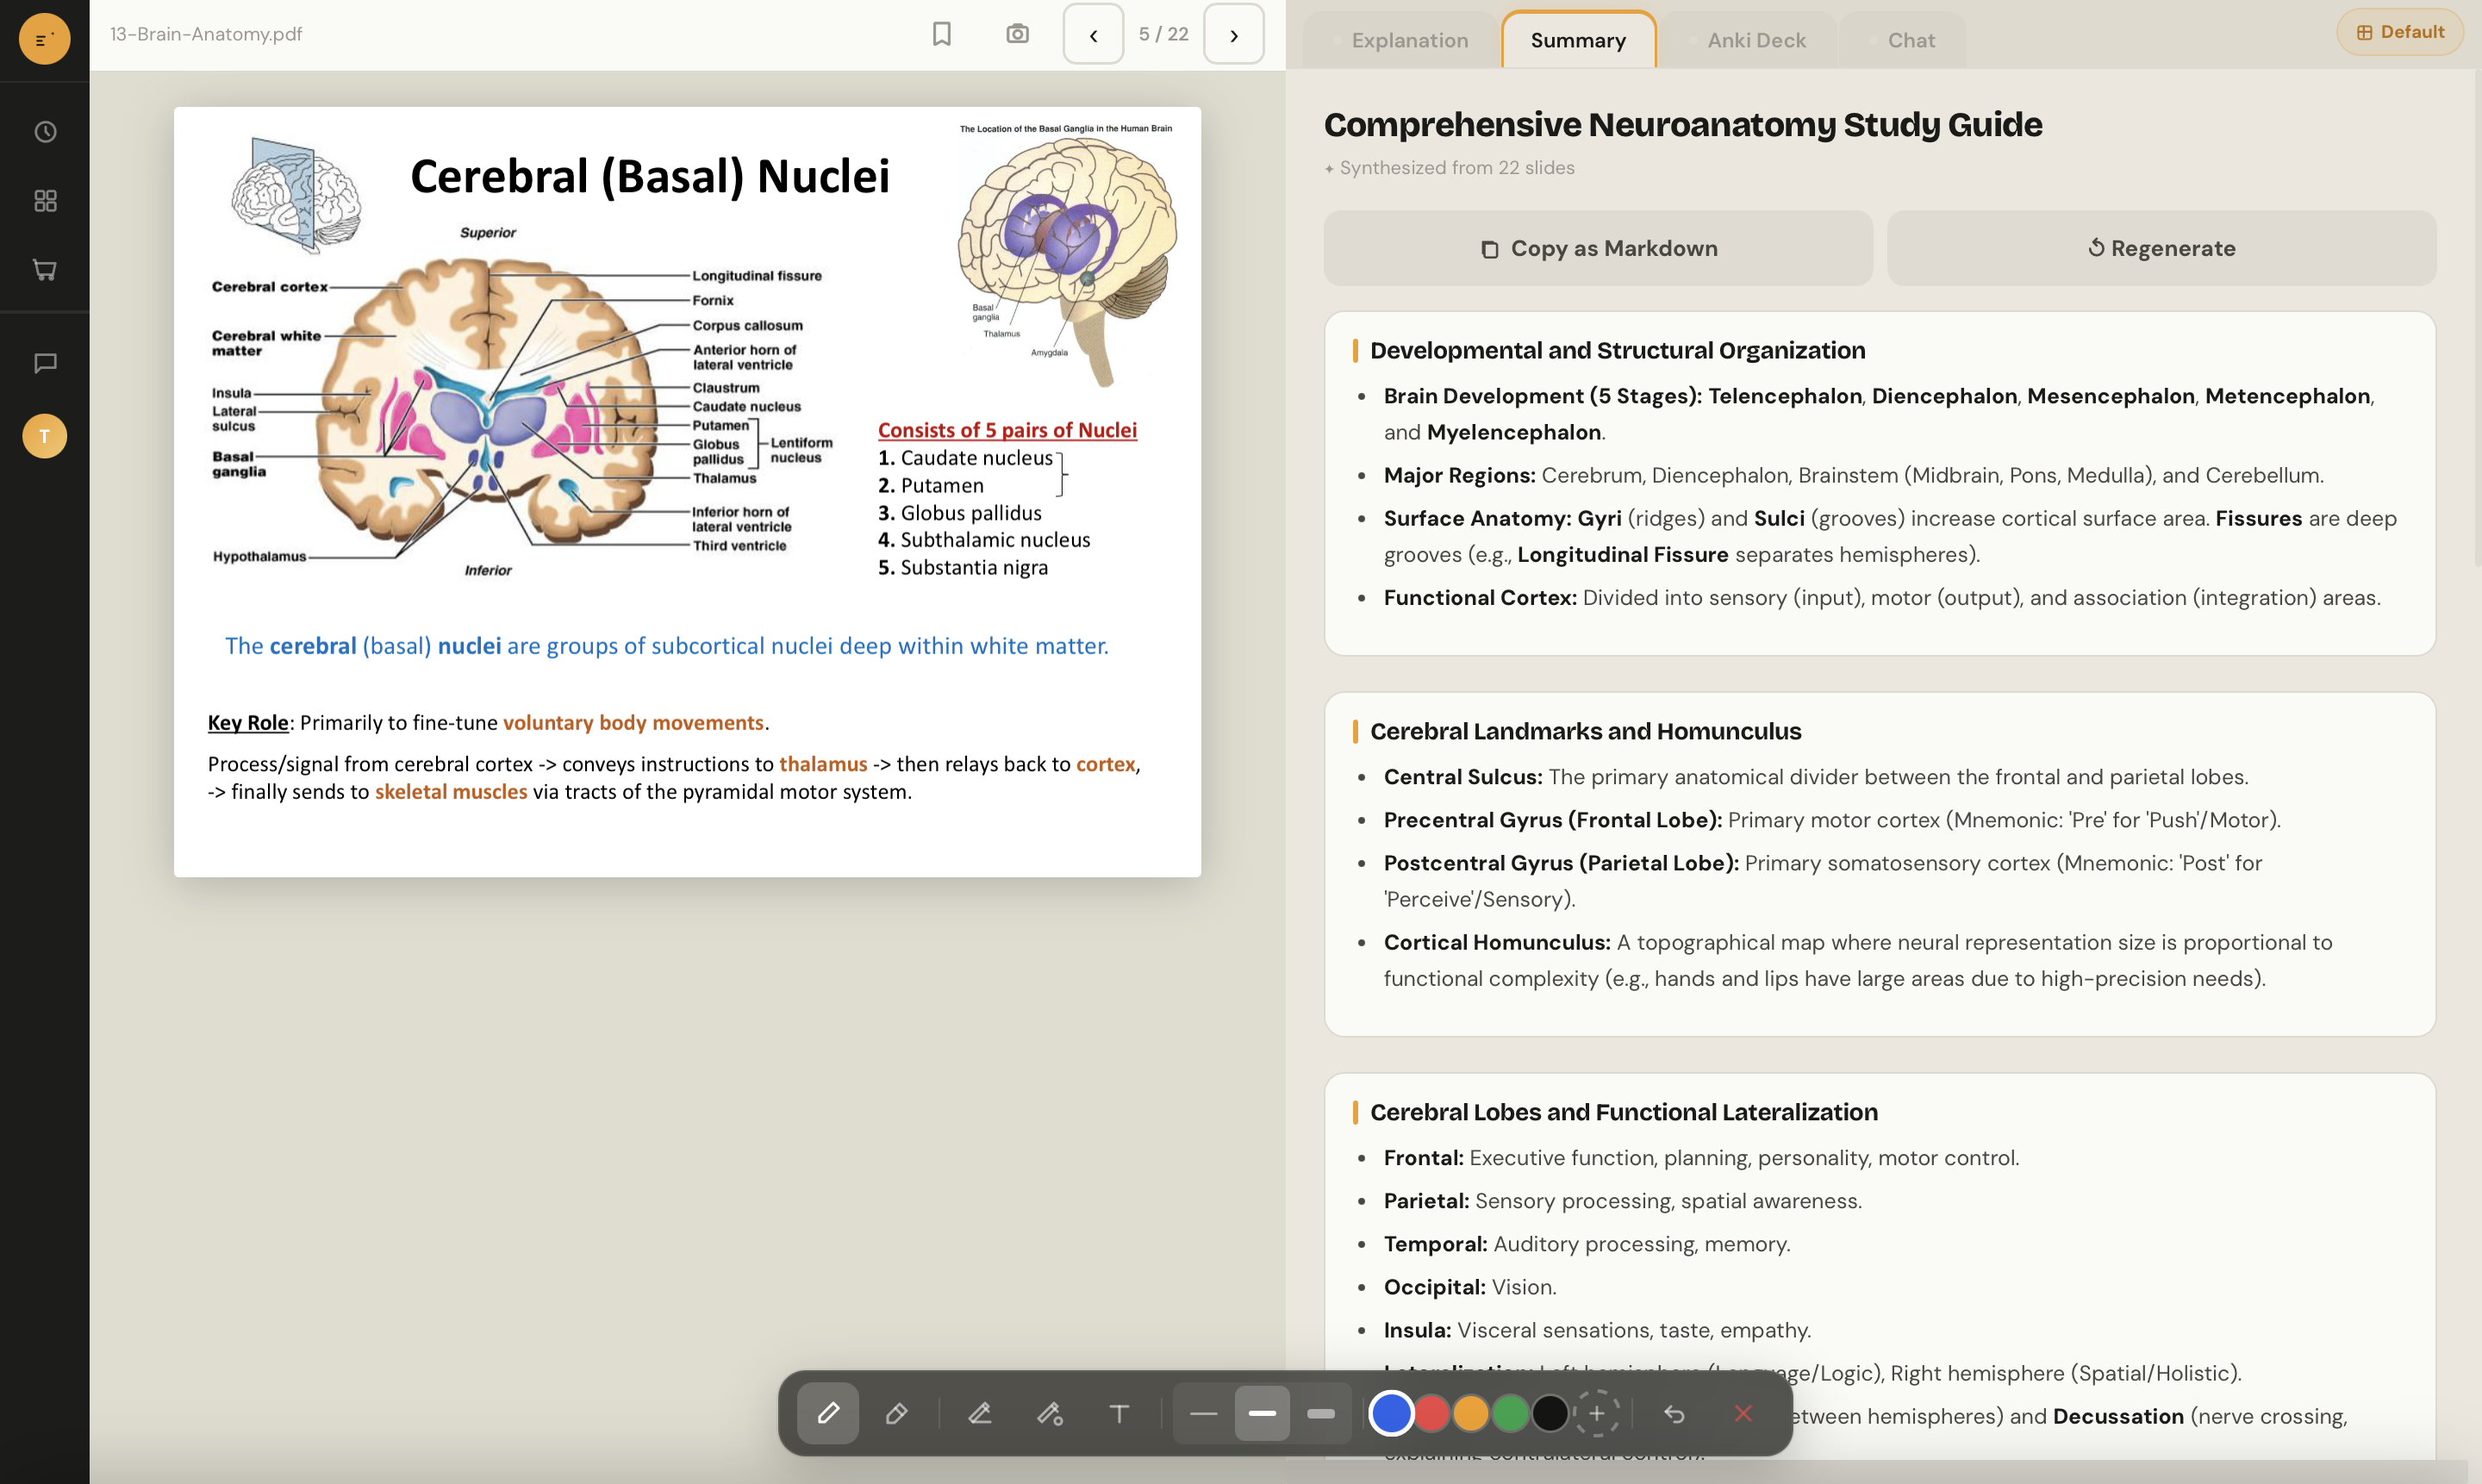Pick the orange pen color
Viewport: 2482px width, 1484px height.
pos(1470,1413)
